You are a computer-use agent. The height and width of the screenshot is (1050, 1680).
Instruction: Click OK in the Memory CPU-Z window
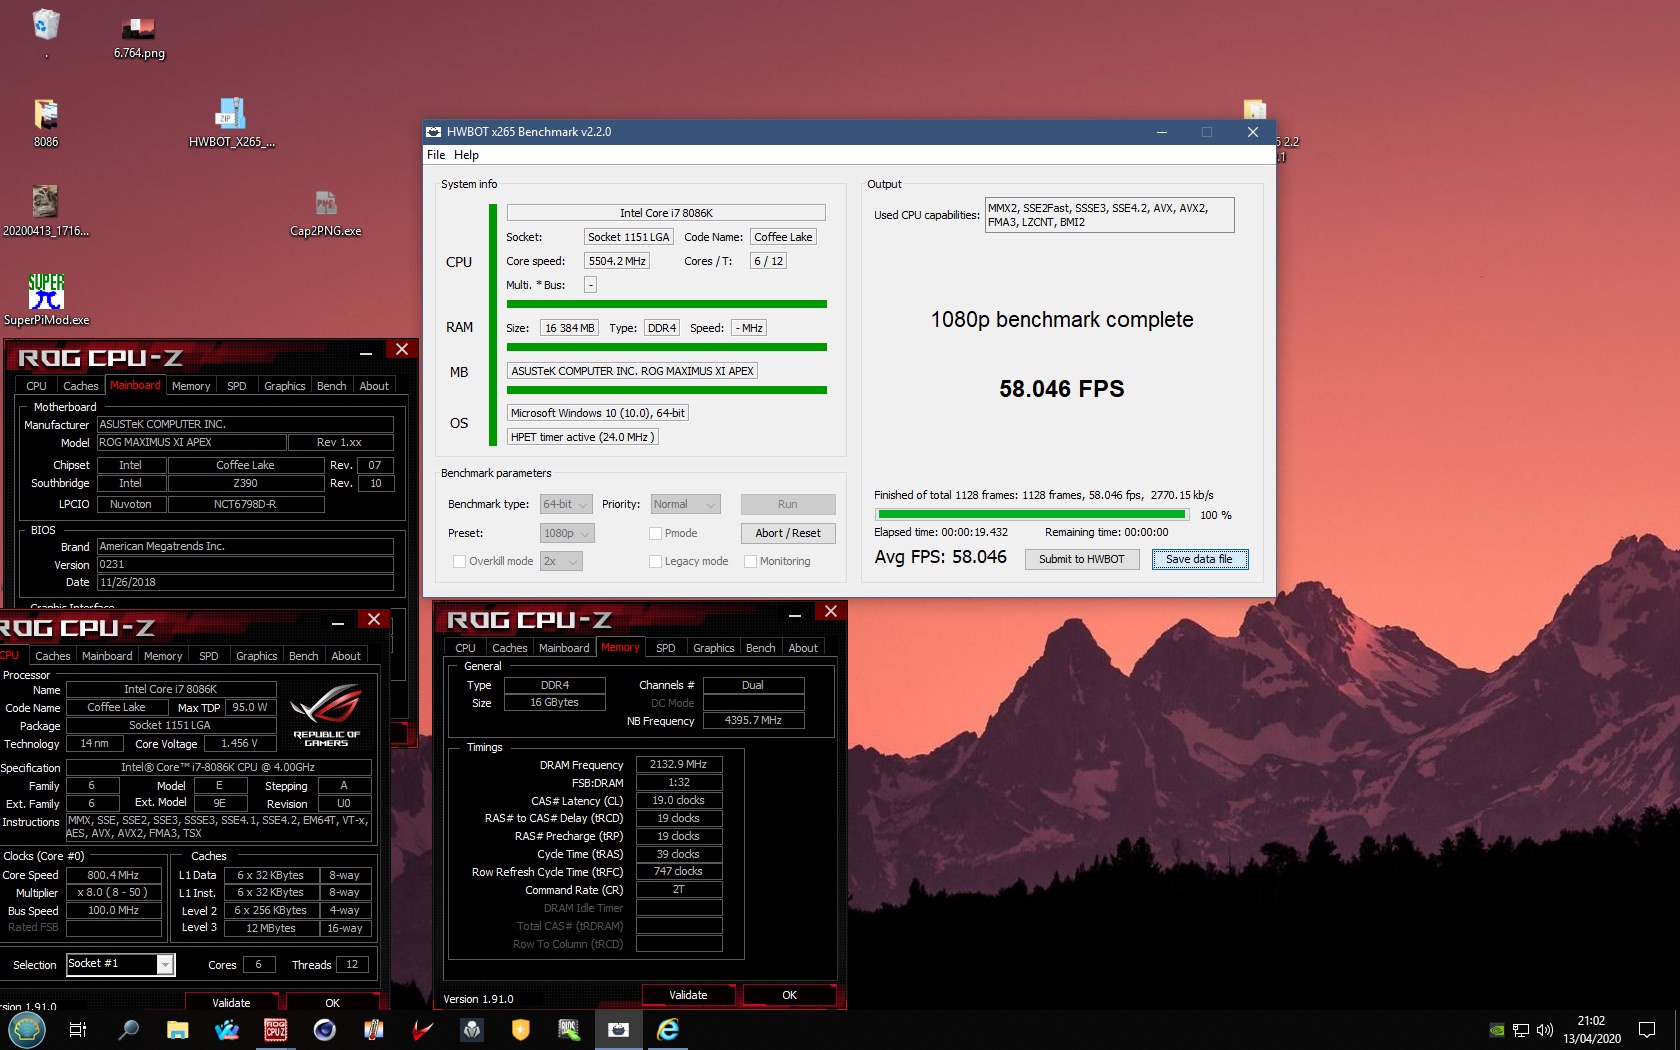(789, 995)
